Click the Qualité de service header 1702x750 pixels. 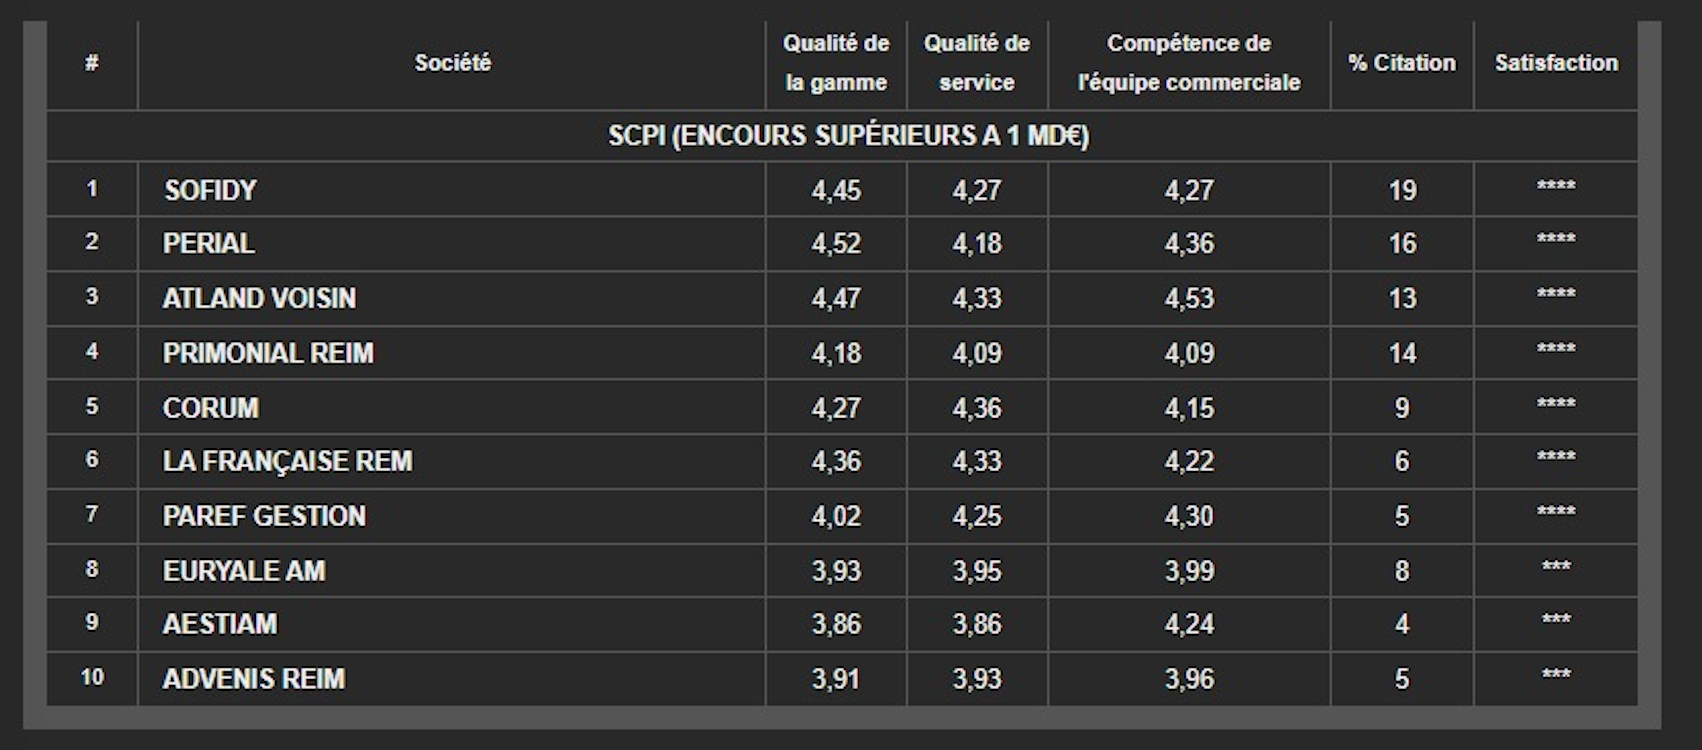976,63
